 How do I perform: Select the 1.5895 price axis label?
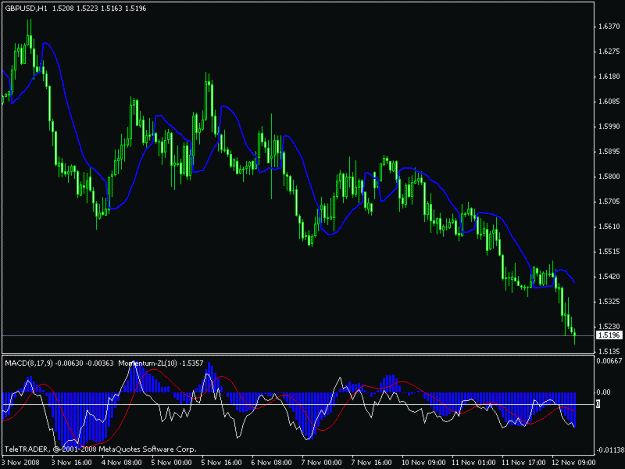609,151
